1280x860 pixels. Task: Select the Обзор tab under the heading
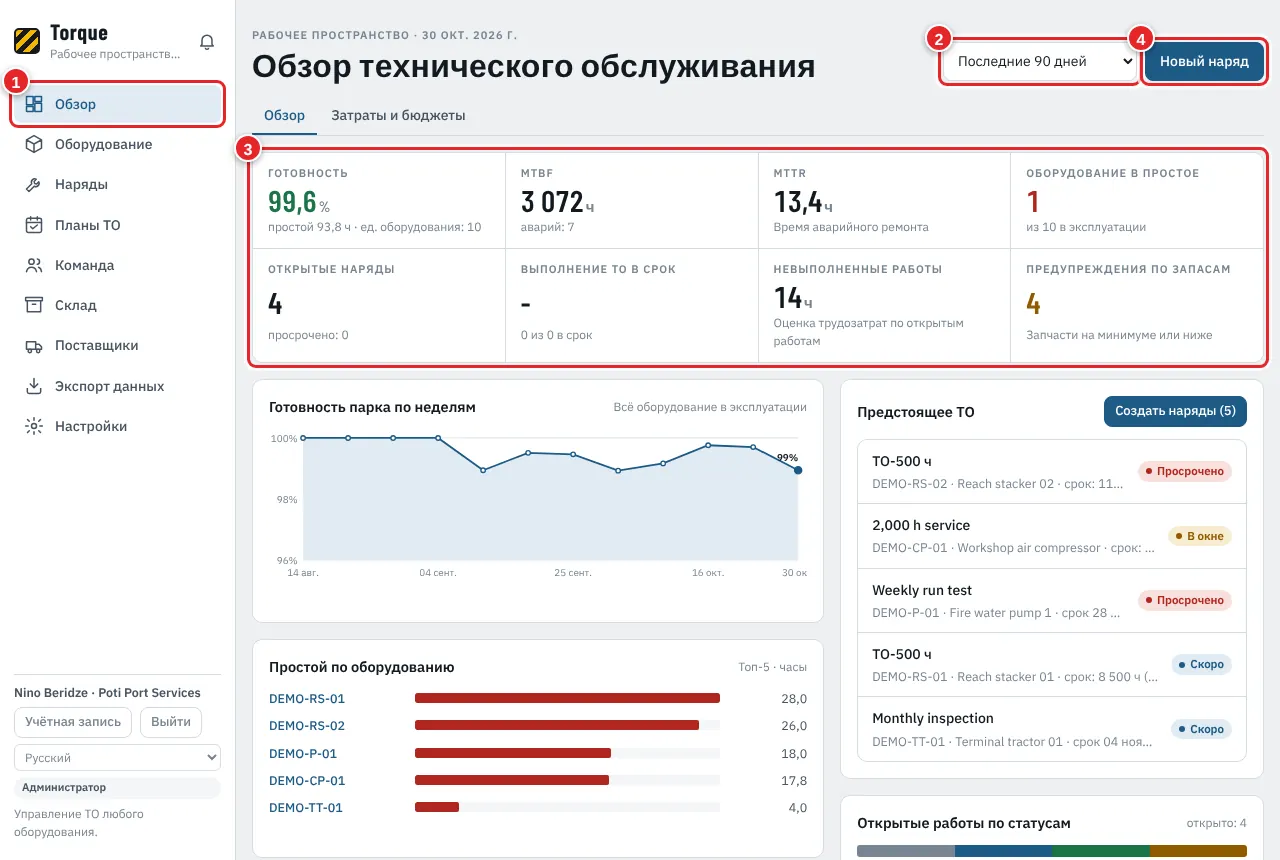tap(284, 115)
